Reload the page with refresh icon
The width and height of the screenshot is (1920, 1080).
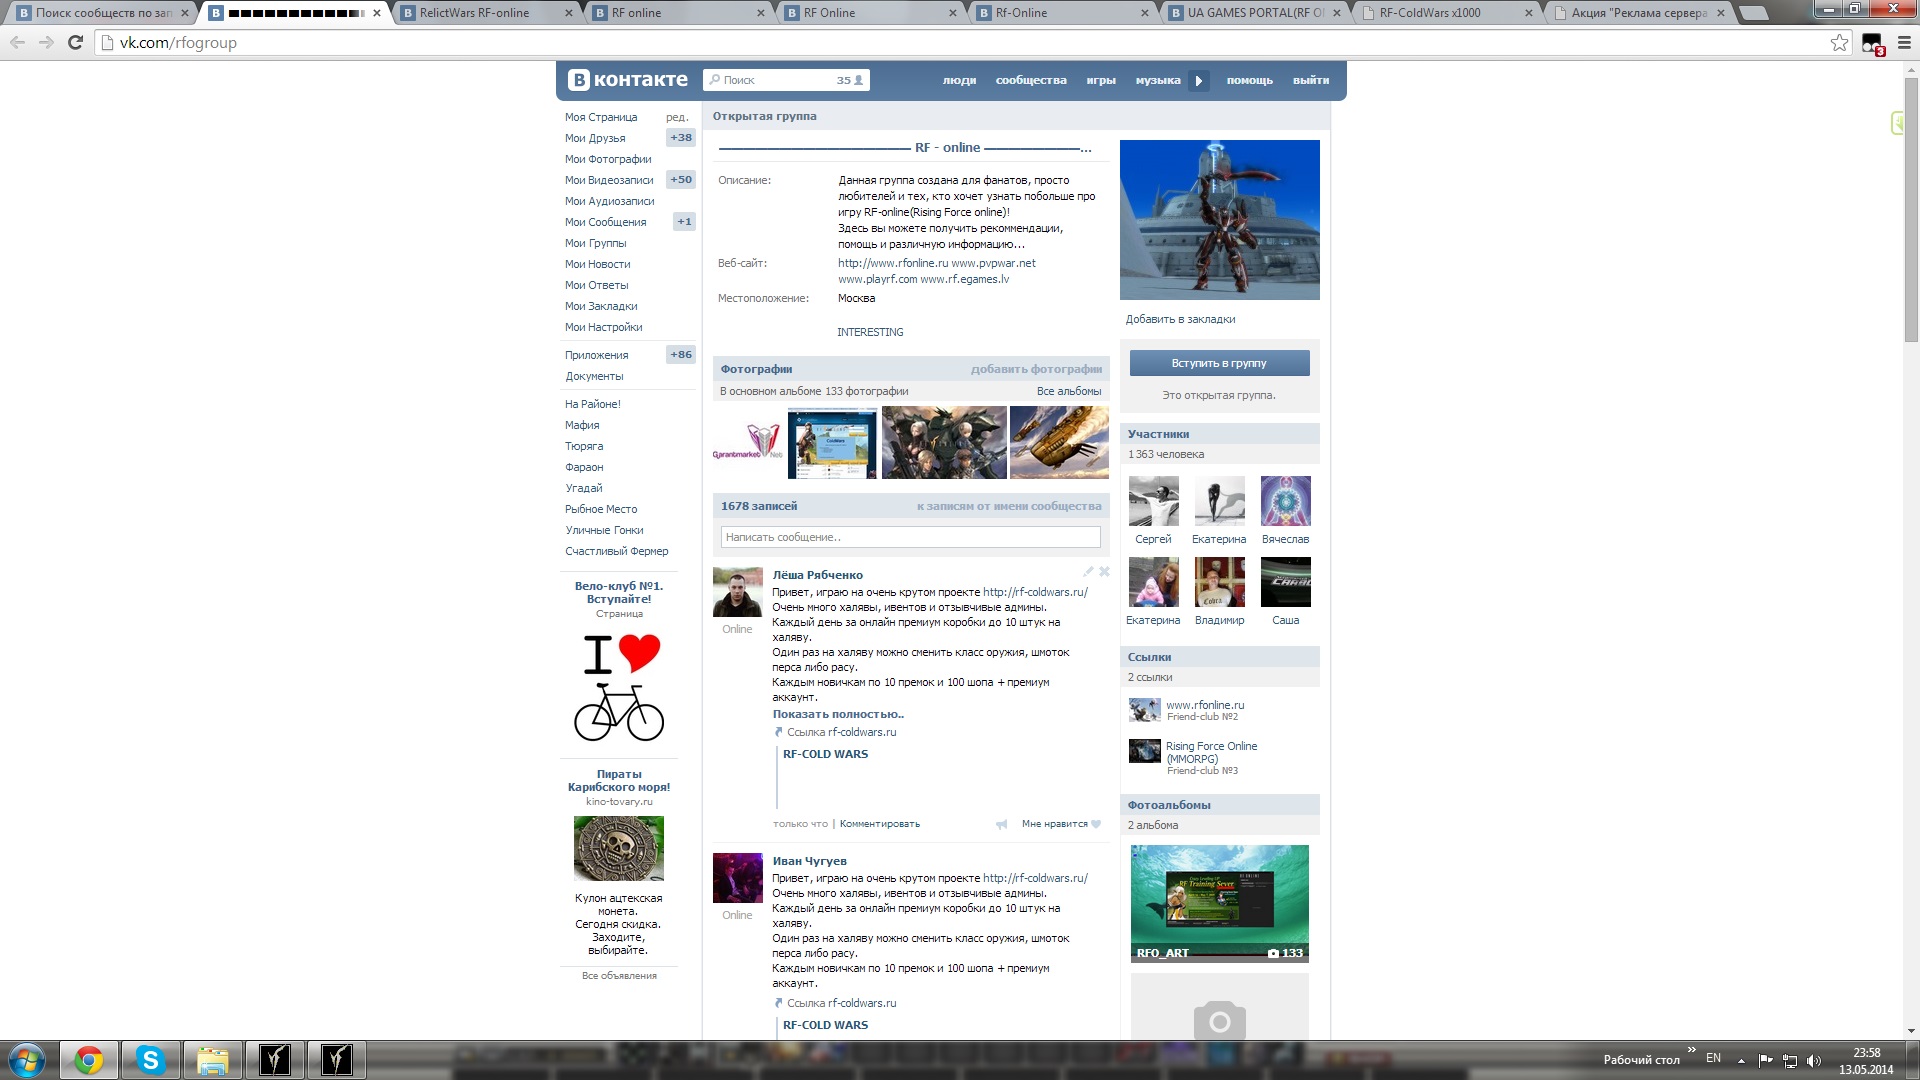pyautogui.click(x=75, y=43)
